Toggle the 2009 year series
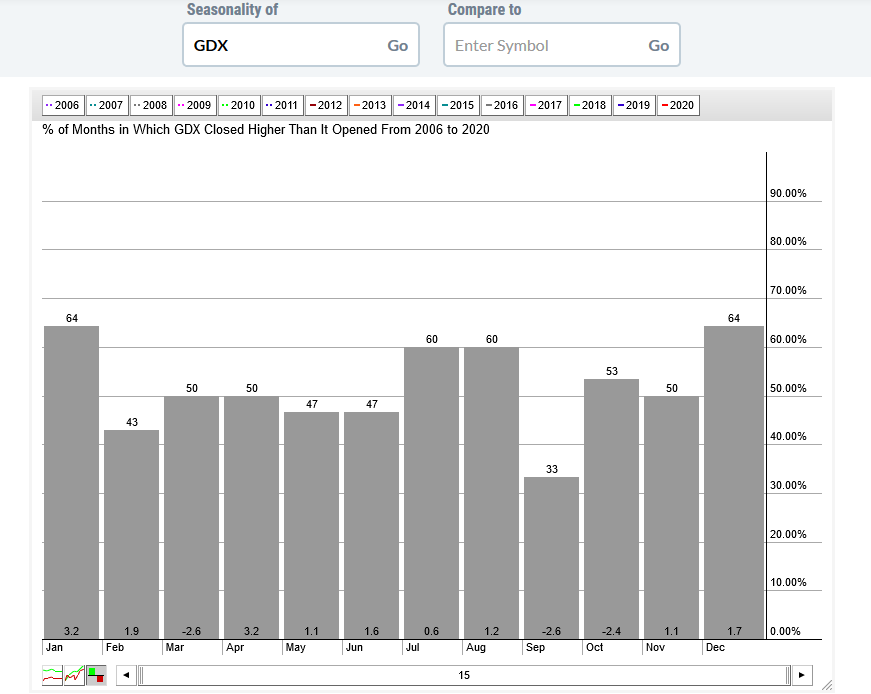The width and height of the screenshot is (871, 694). coord(194,105)
